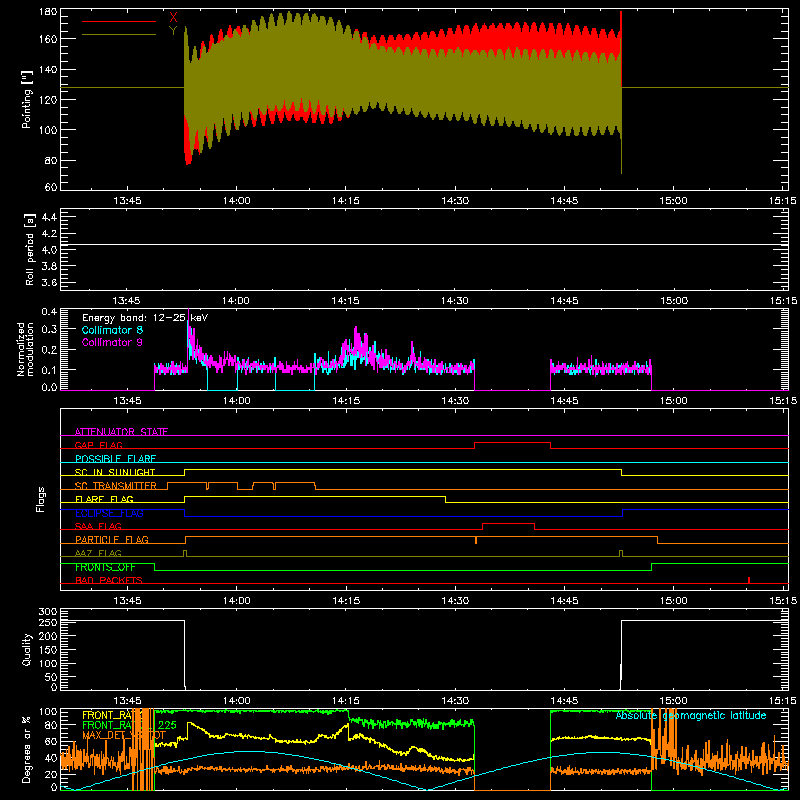Image resolution: width=800 pixels, height=800 pixels.
Task: Click 14:45 tick under the Quality plot
Action: point(564,701)
